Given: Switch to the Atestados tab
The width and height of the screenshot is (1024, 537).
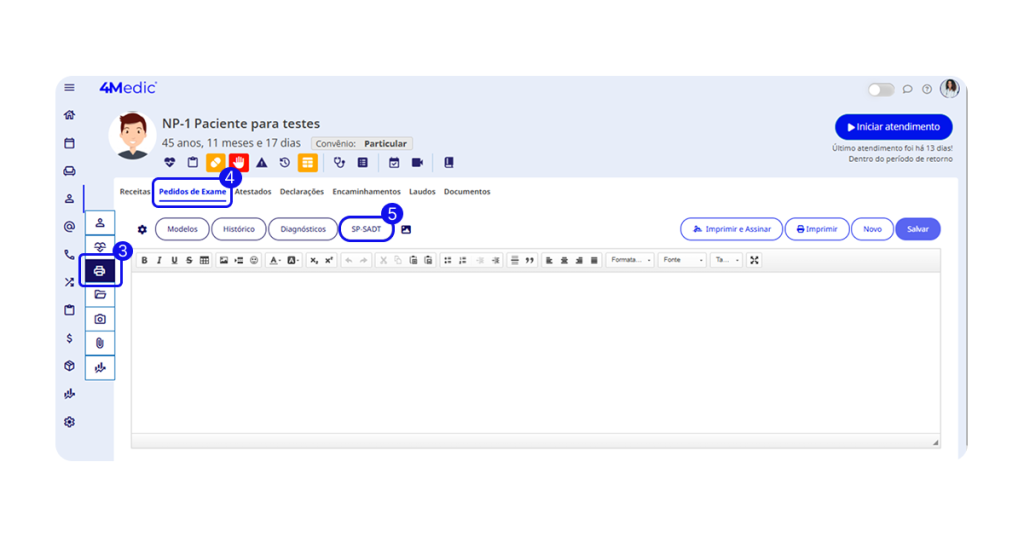Looking at the screenshot, I should point(253,191).
